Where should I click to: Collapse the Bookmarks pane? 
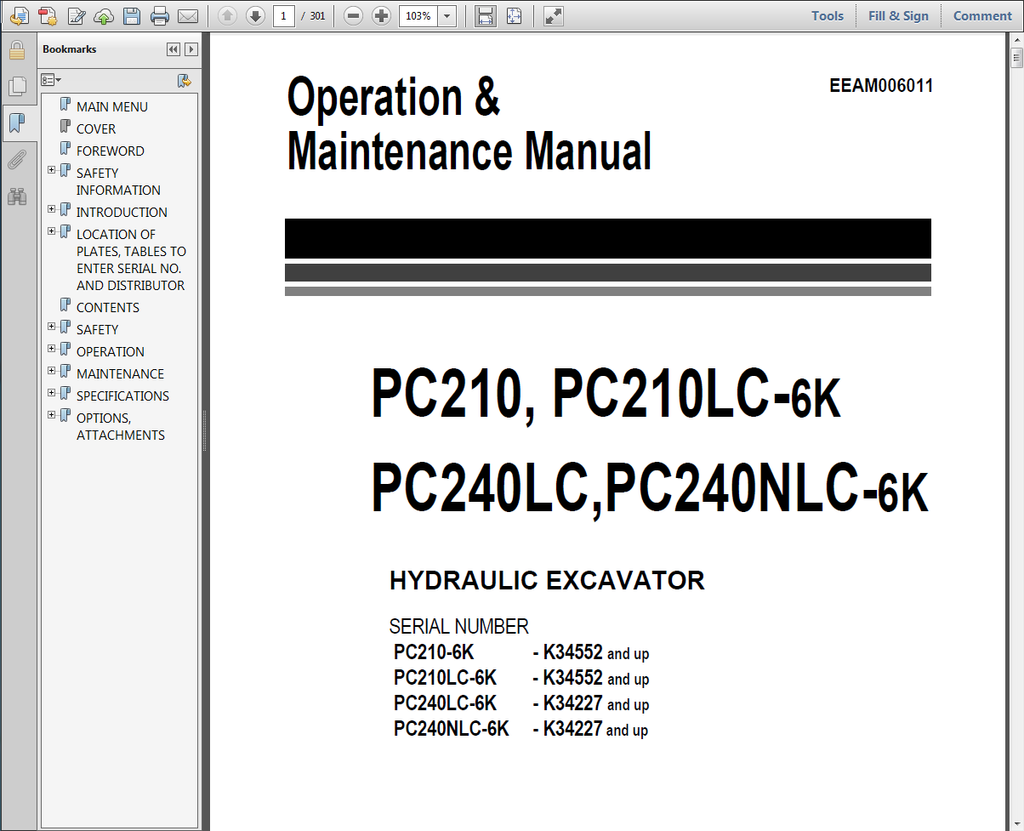click(x=173, y=50)
